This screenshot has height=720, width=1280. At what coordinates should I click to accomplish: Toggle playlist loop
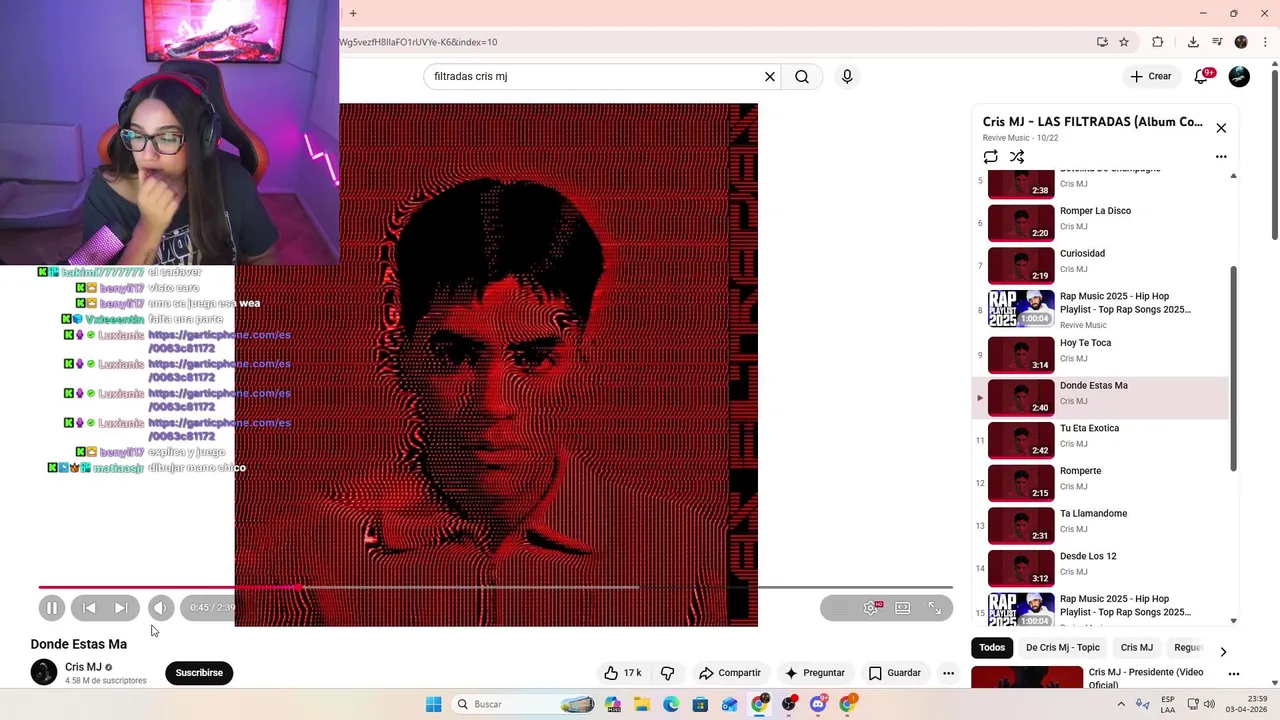[990, 157]
